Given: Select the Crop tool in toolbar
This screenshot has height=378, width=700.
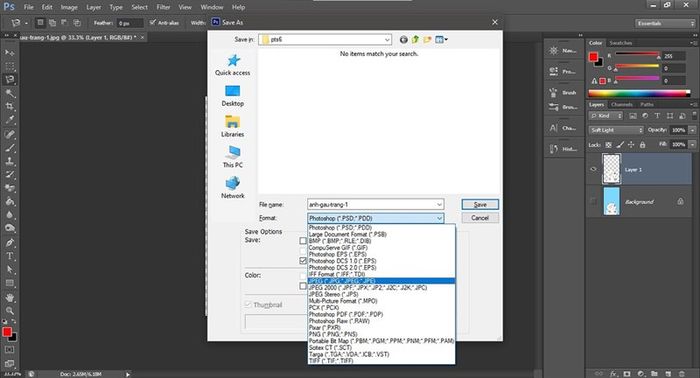Looking at the screenshot, I should [x=10, y=107].
